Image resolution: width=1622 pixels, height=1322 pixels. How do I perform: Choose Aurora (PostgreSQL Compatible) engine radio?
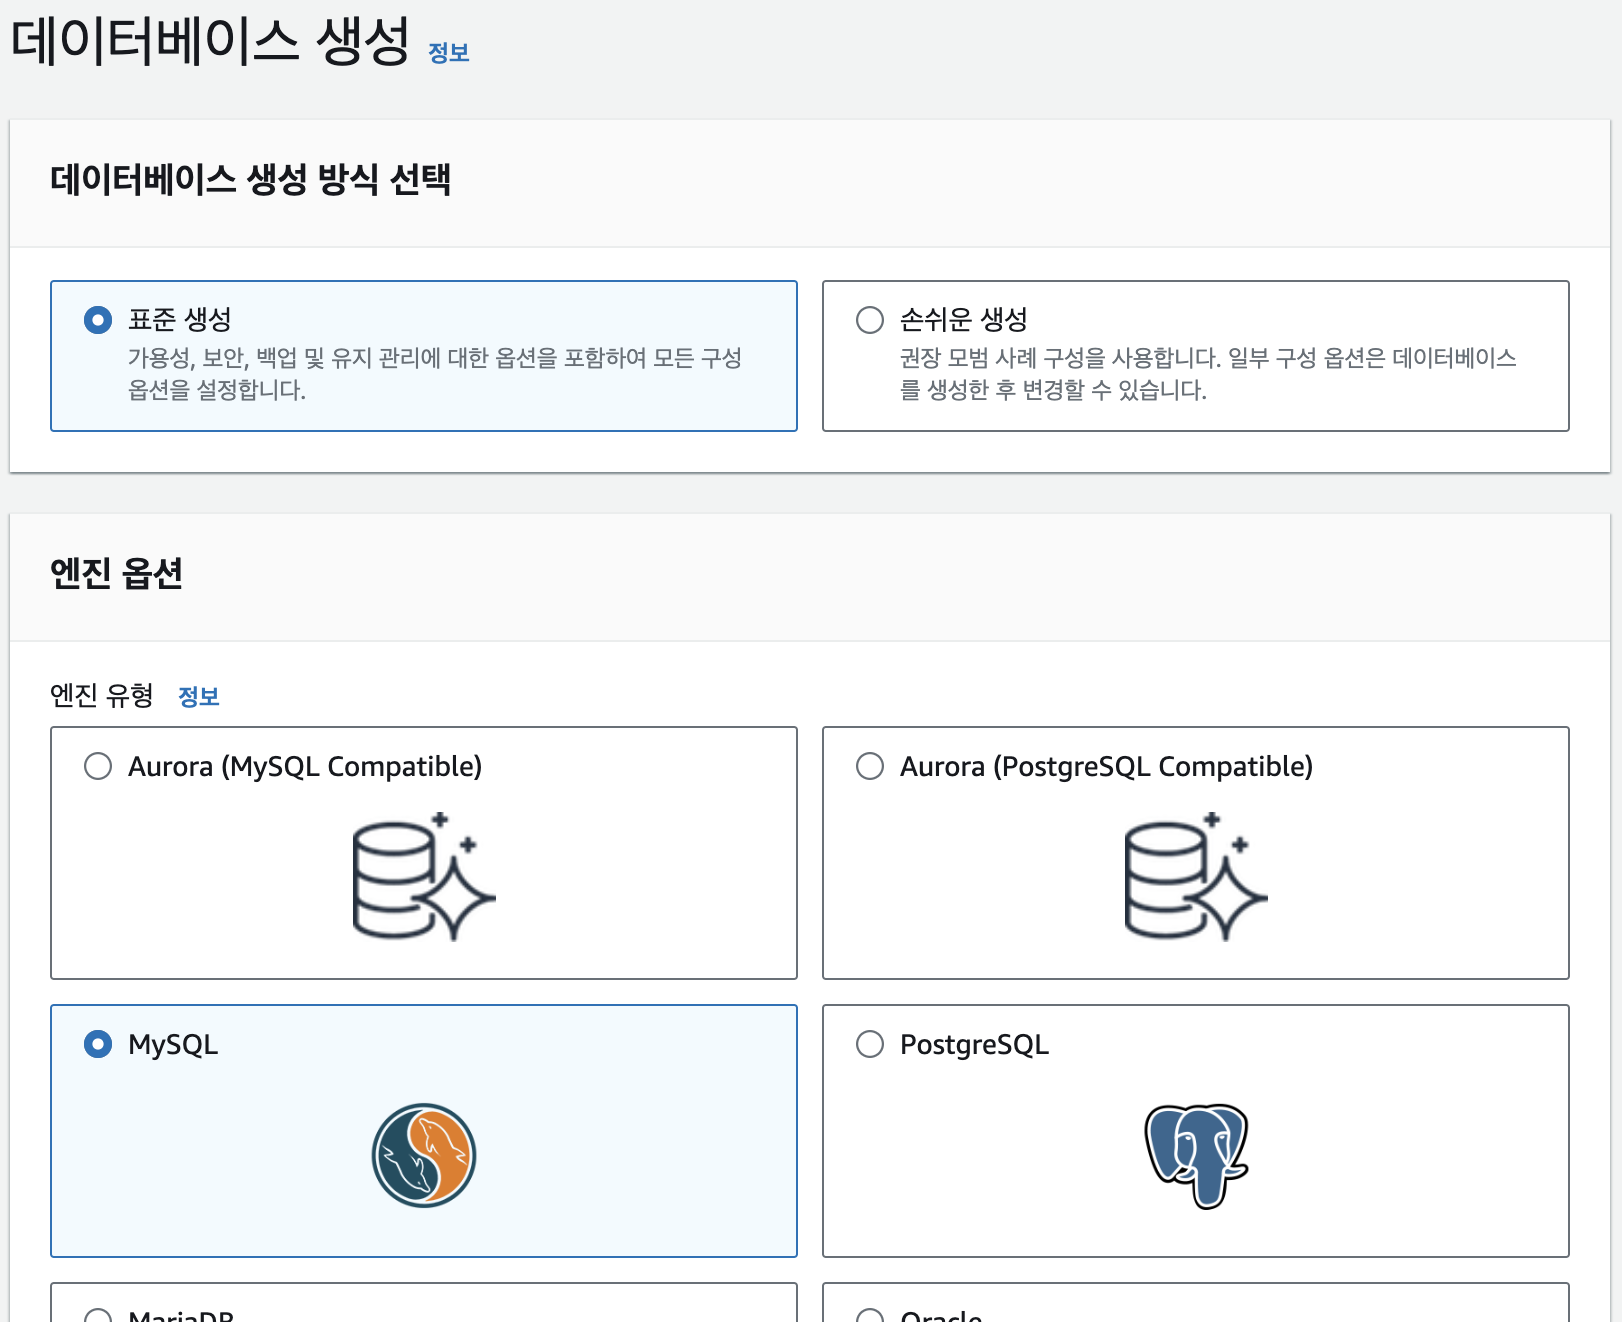tap(870, 766)
